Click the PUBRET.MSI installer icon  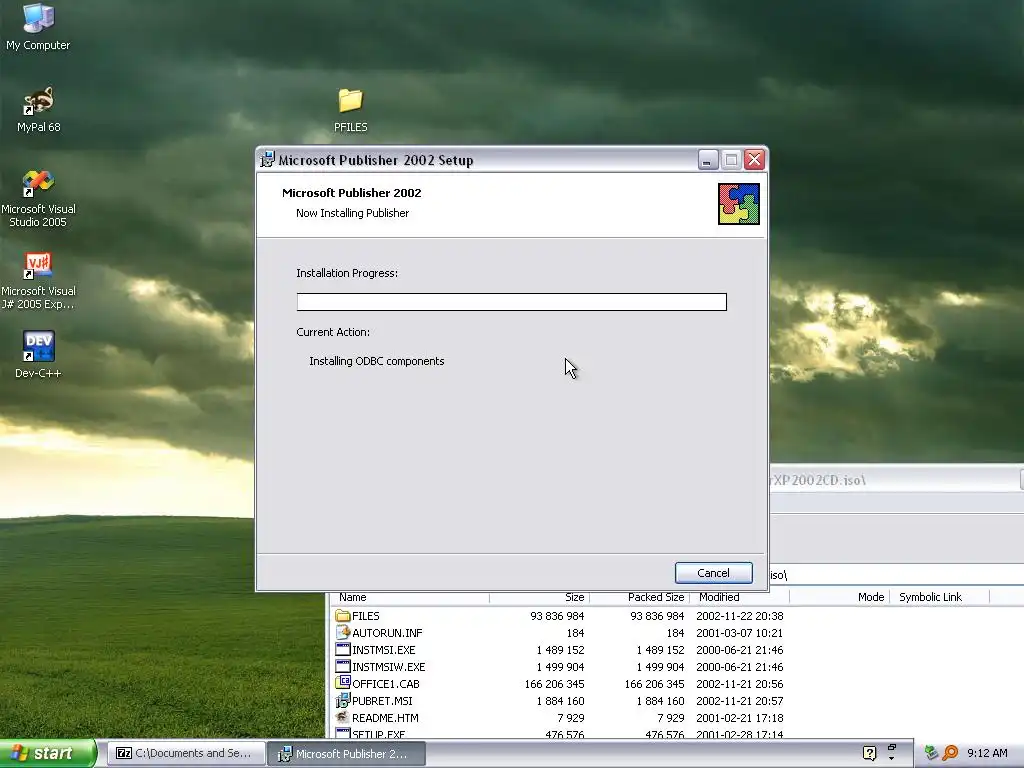pos(343,701)
